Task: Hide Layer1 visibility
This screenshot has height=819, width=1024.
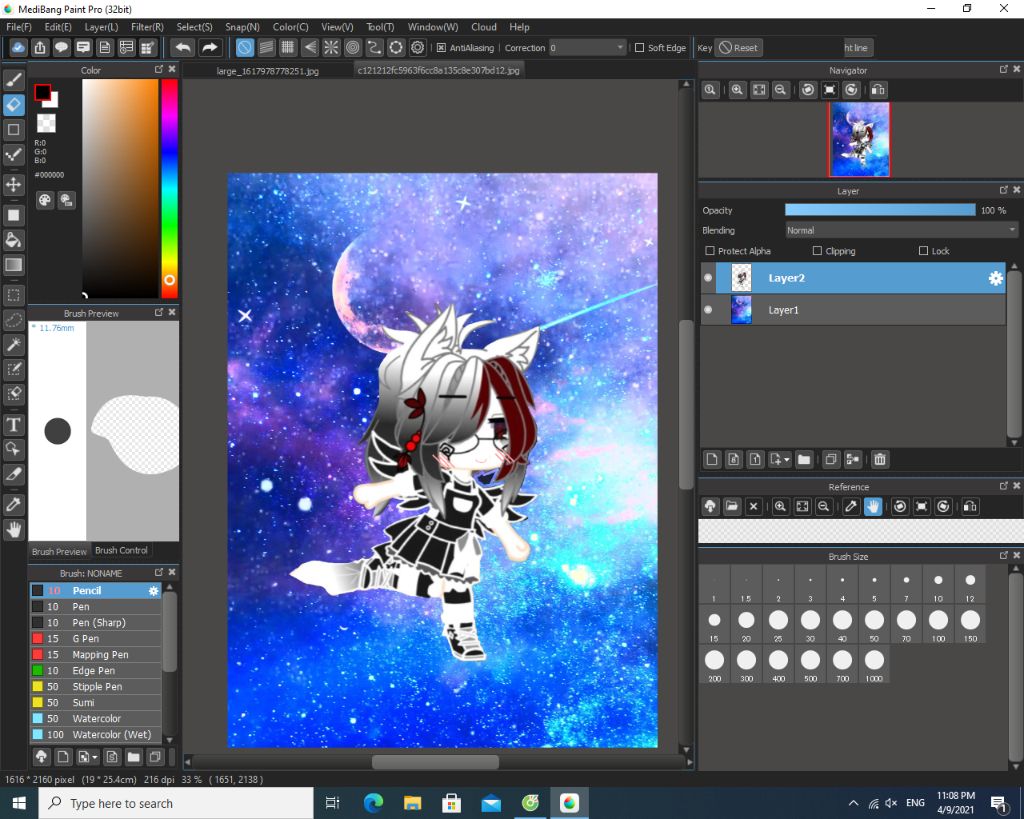Action: pyautogui.click(x=708, y=310)
